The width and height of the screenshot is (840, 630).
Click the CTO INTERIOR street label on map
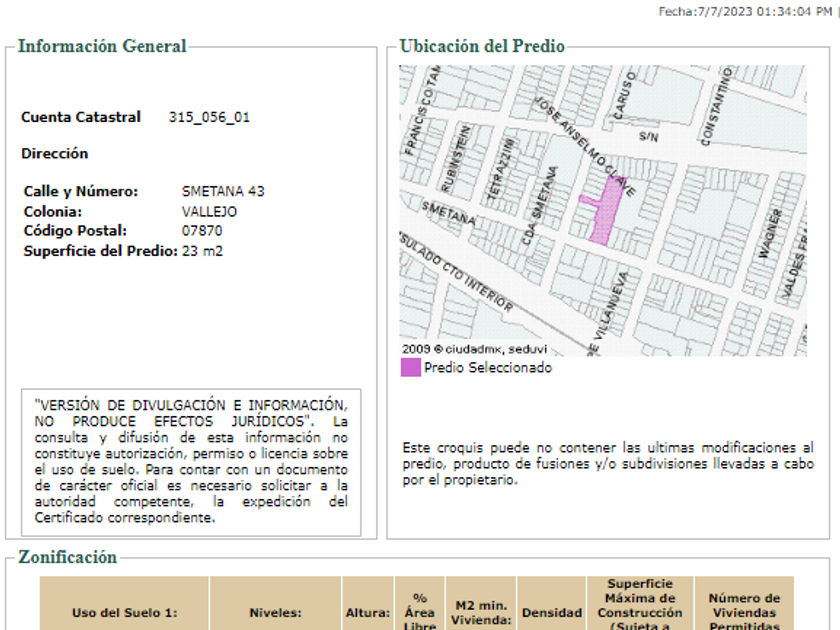478,285
